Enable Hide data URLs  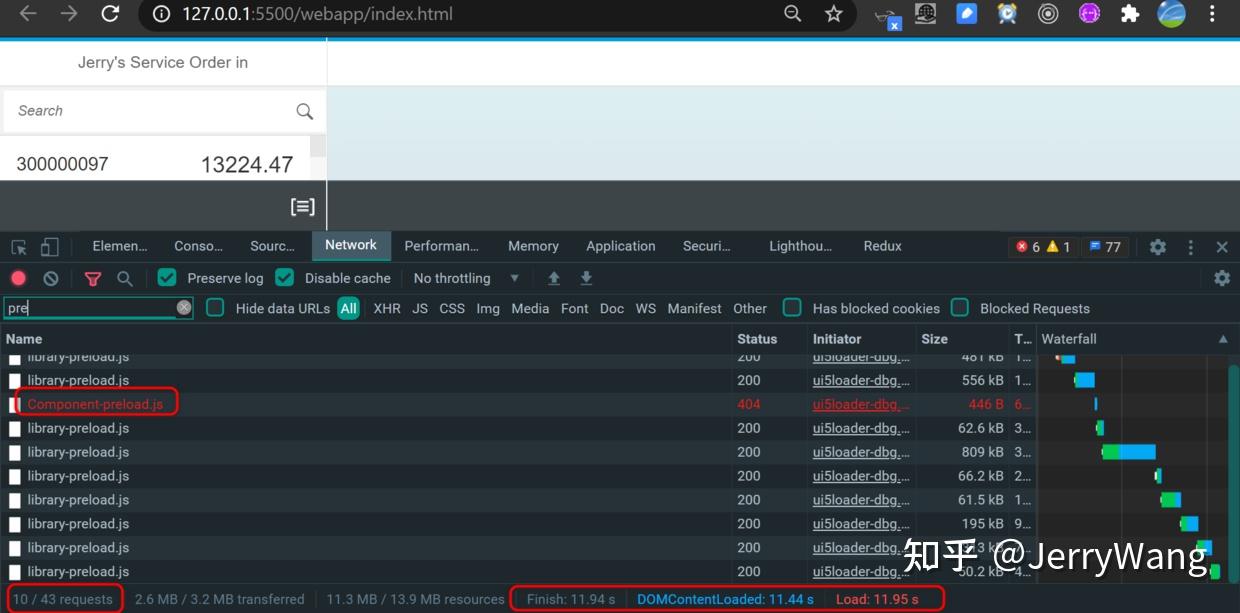(215, 308)
